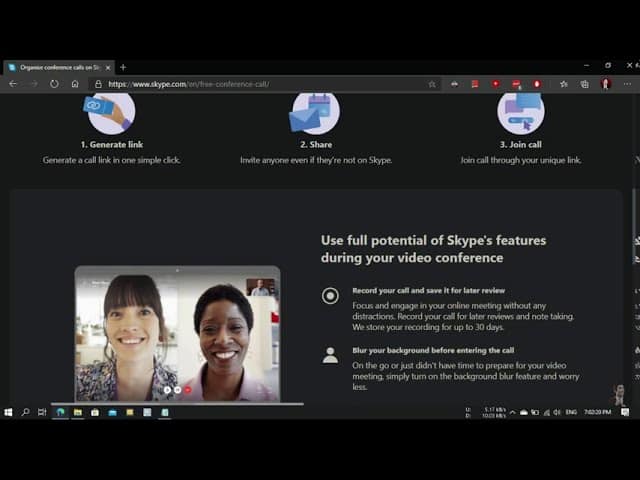Click 'Generate a call link in one simple click' text
Image resolution: width=640 pixels, height=480 pixels.
tap(111, 160)
